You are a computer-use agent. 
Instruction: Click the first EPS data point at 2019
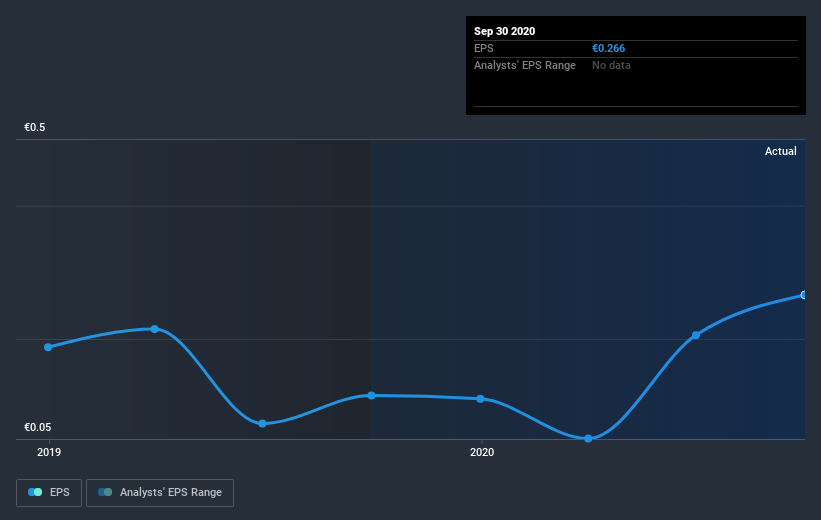48,347
